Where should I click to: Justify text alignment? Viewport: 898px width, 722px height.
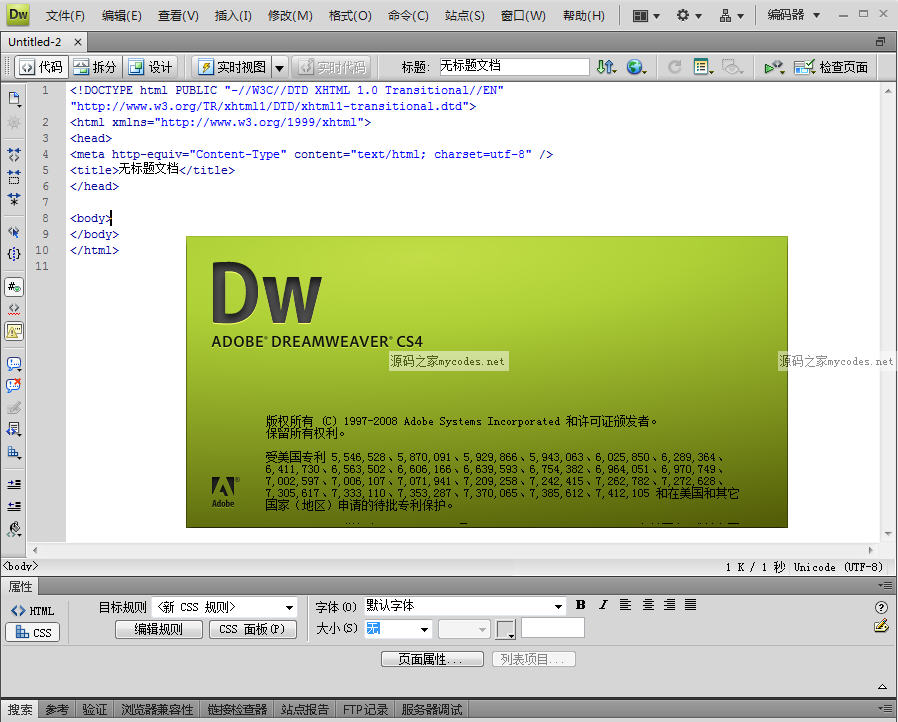click(691, 605)
